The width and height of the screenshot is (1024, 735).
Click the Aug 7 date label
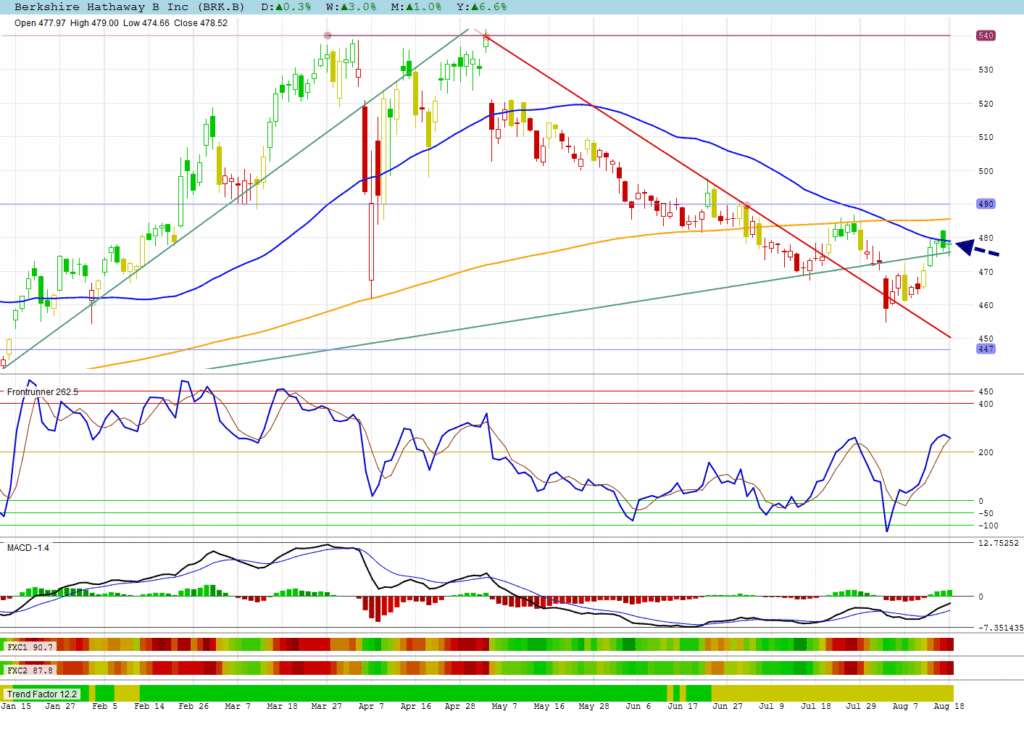905,706
